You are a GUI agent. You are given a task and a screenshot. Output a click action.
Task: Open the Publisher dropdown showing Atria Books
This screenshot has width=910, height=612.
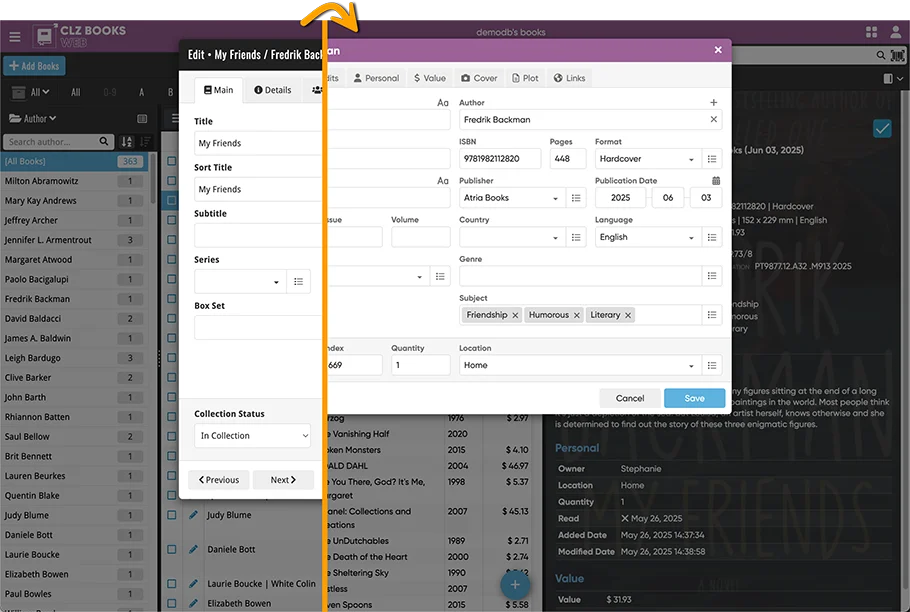[512, 198]
